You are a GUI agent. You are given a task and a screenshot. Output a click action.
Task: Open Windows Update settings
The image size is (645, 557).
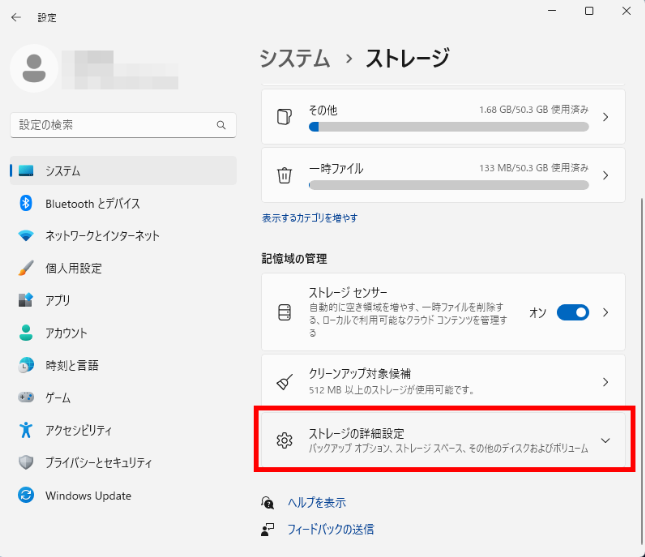tap(123, 495)
